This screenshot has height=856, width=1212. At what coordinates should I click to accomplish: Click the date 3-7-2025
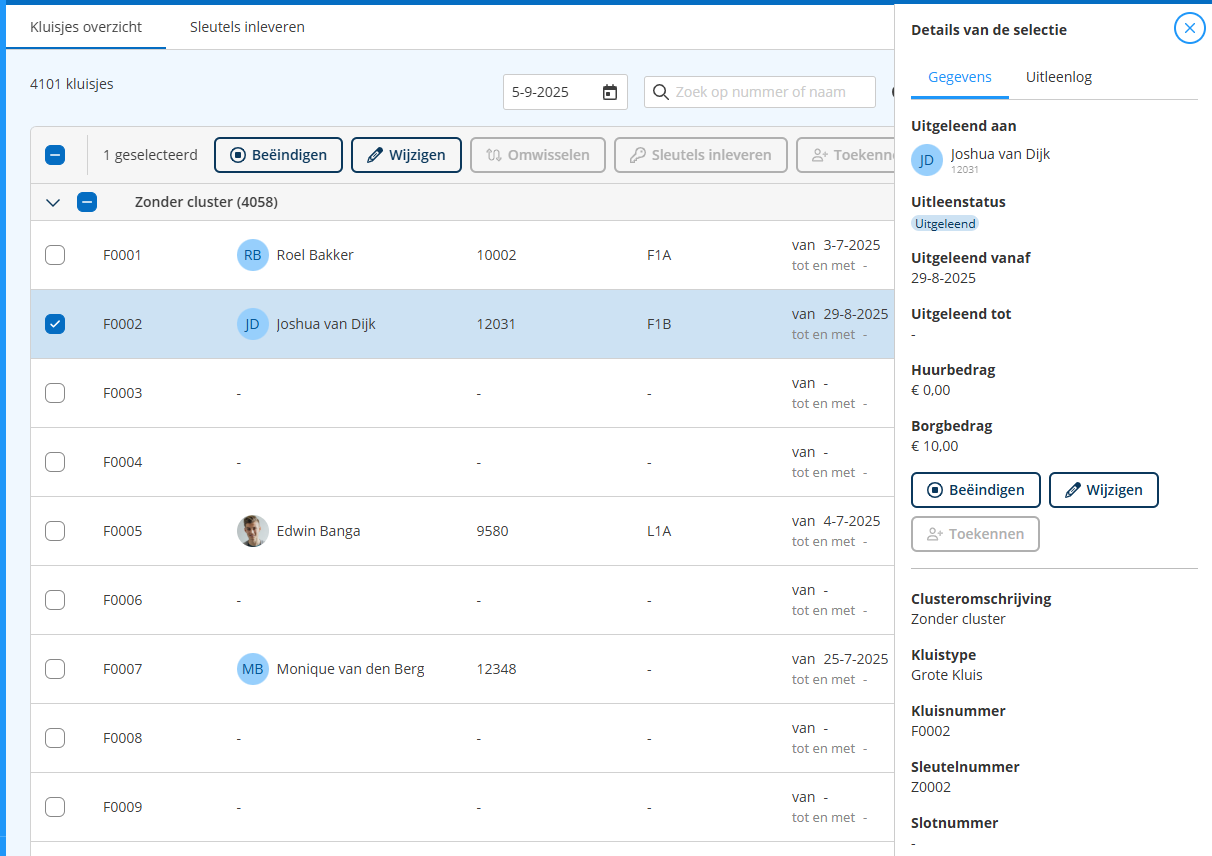tap(851, 245)
